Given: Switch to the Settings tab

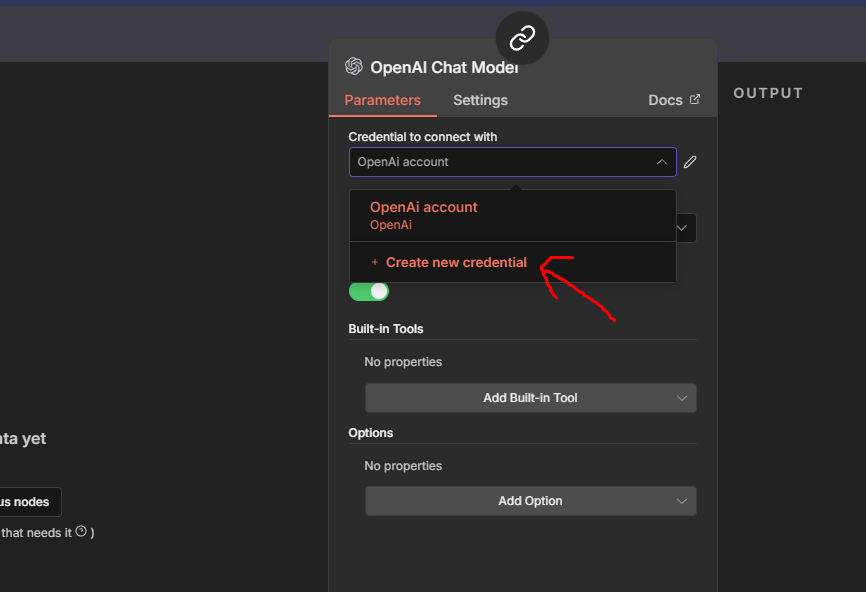Looking at the screenshot, I should point(480,100).
